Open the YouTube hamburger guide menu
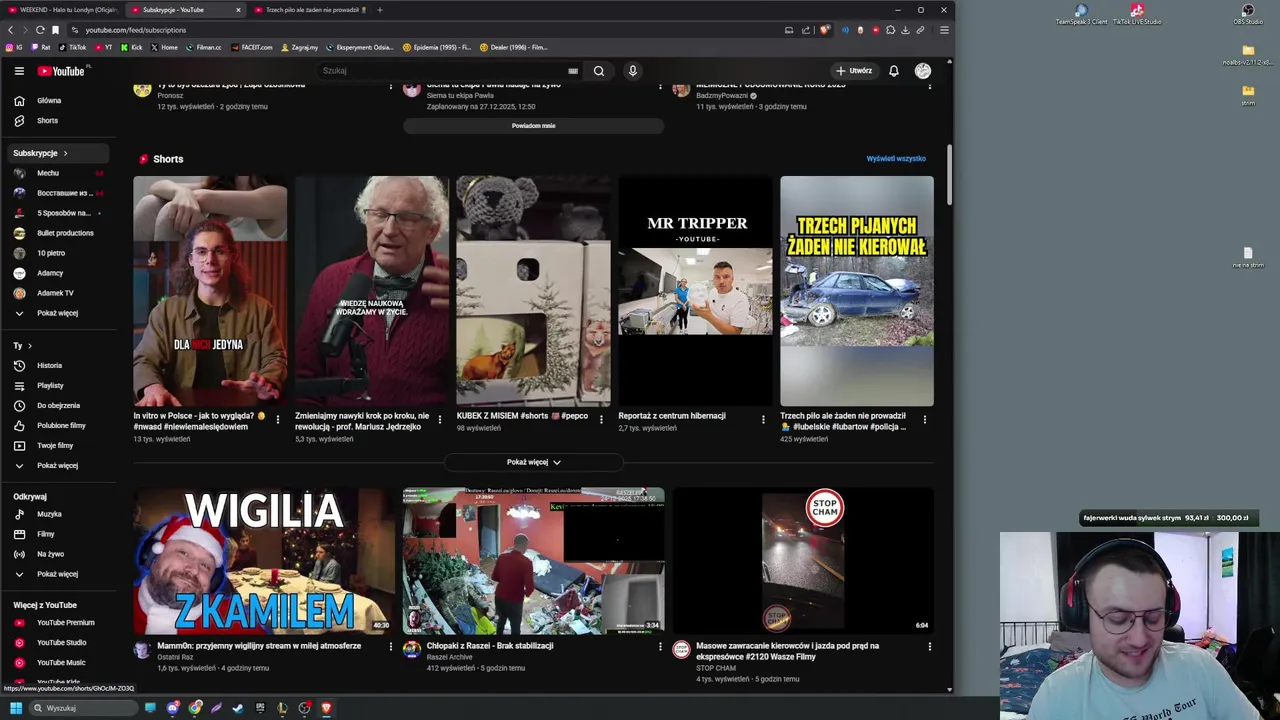Screen dimensions: 1280x720 [x=19, y=71]
